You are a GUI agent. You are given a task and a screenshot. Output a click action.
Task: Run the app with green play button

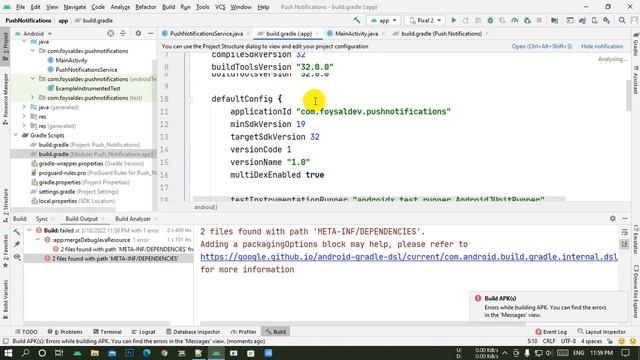point(453,20)
